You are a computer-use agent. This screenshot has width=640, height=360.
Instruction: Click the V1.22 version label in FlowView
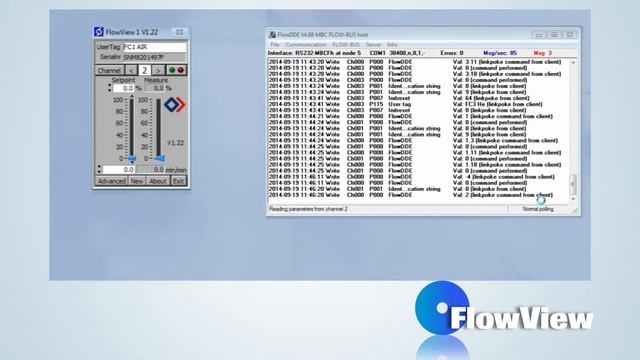(176, 143)
